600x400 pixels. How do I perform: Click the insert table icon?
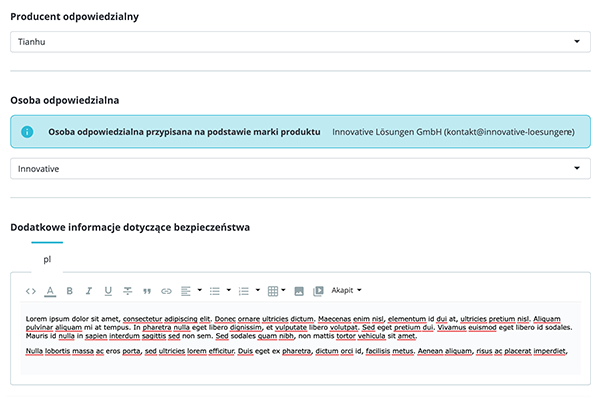pyautogui.click(x=273, y=291)
